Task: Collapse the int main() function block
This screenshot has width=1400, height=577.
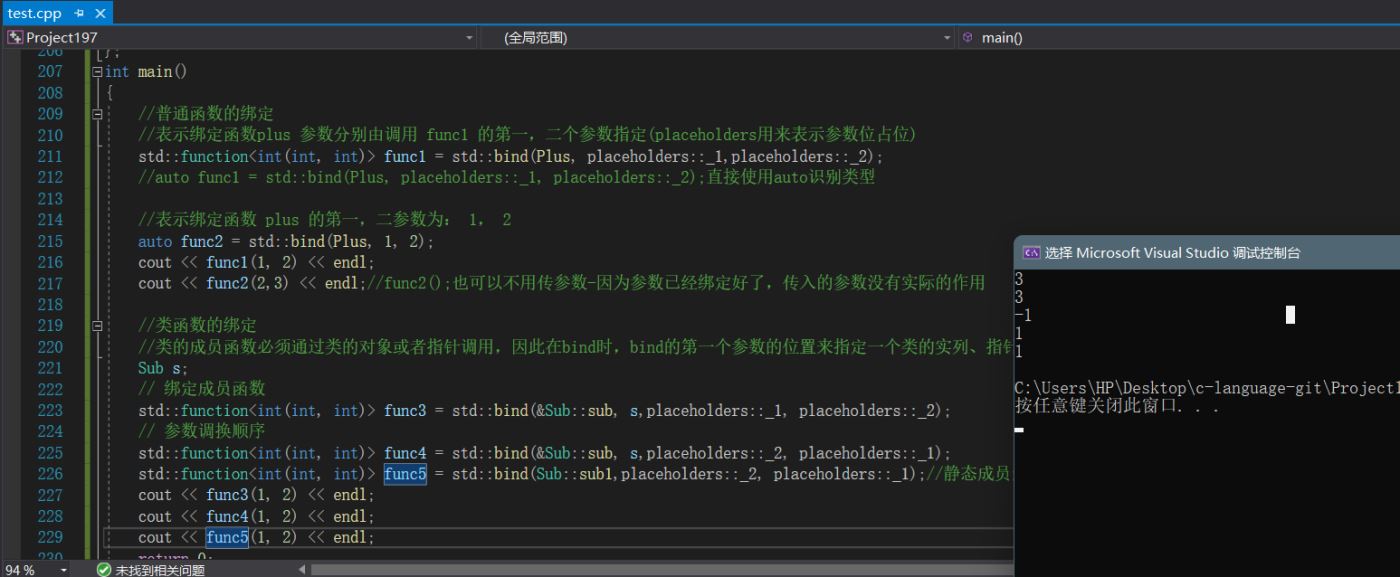Action: (97, 72)
